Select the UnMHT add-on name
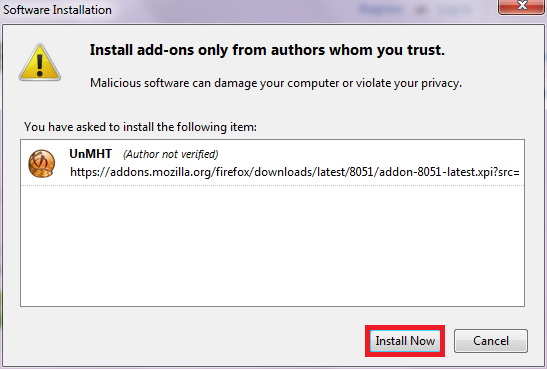 (x=90, y=154)
